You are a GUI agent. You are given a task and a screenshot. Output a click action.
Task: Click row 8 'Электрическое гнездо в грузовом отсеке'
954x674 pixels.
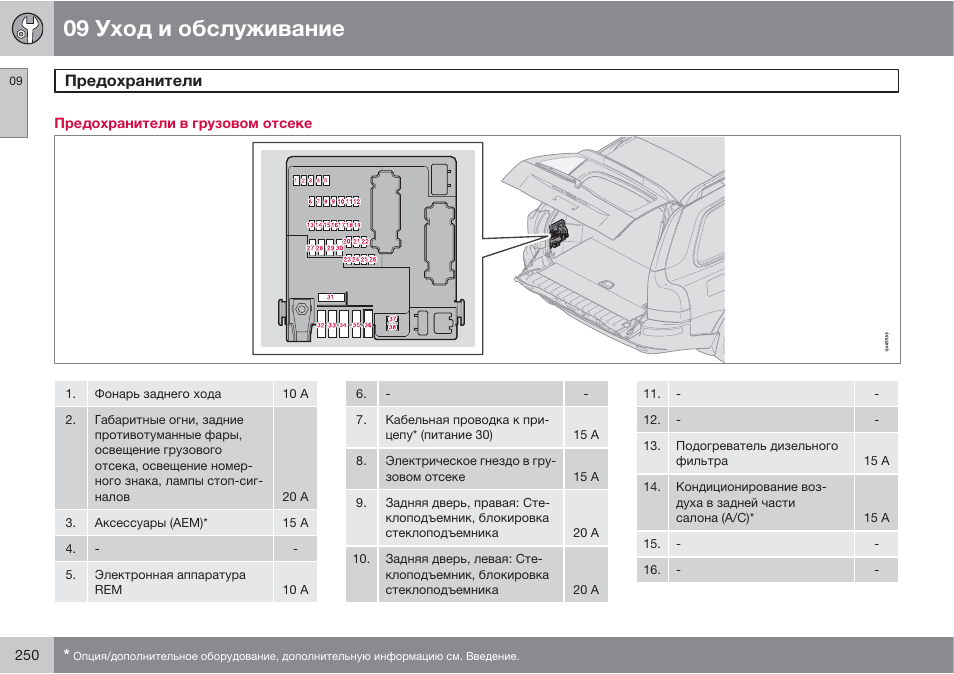click(476, 469)
